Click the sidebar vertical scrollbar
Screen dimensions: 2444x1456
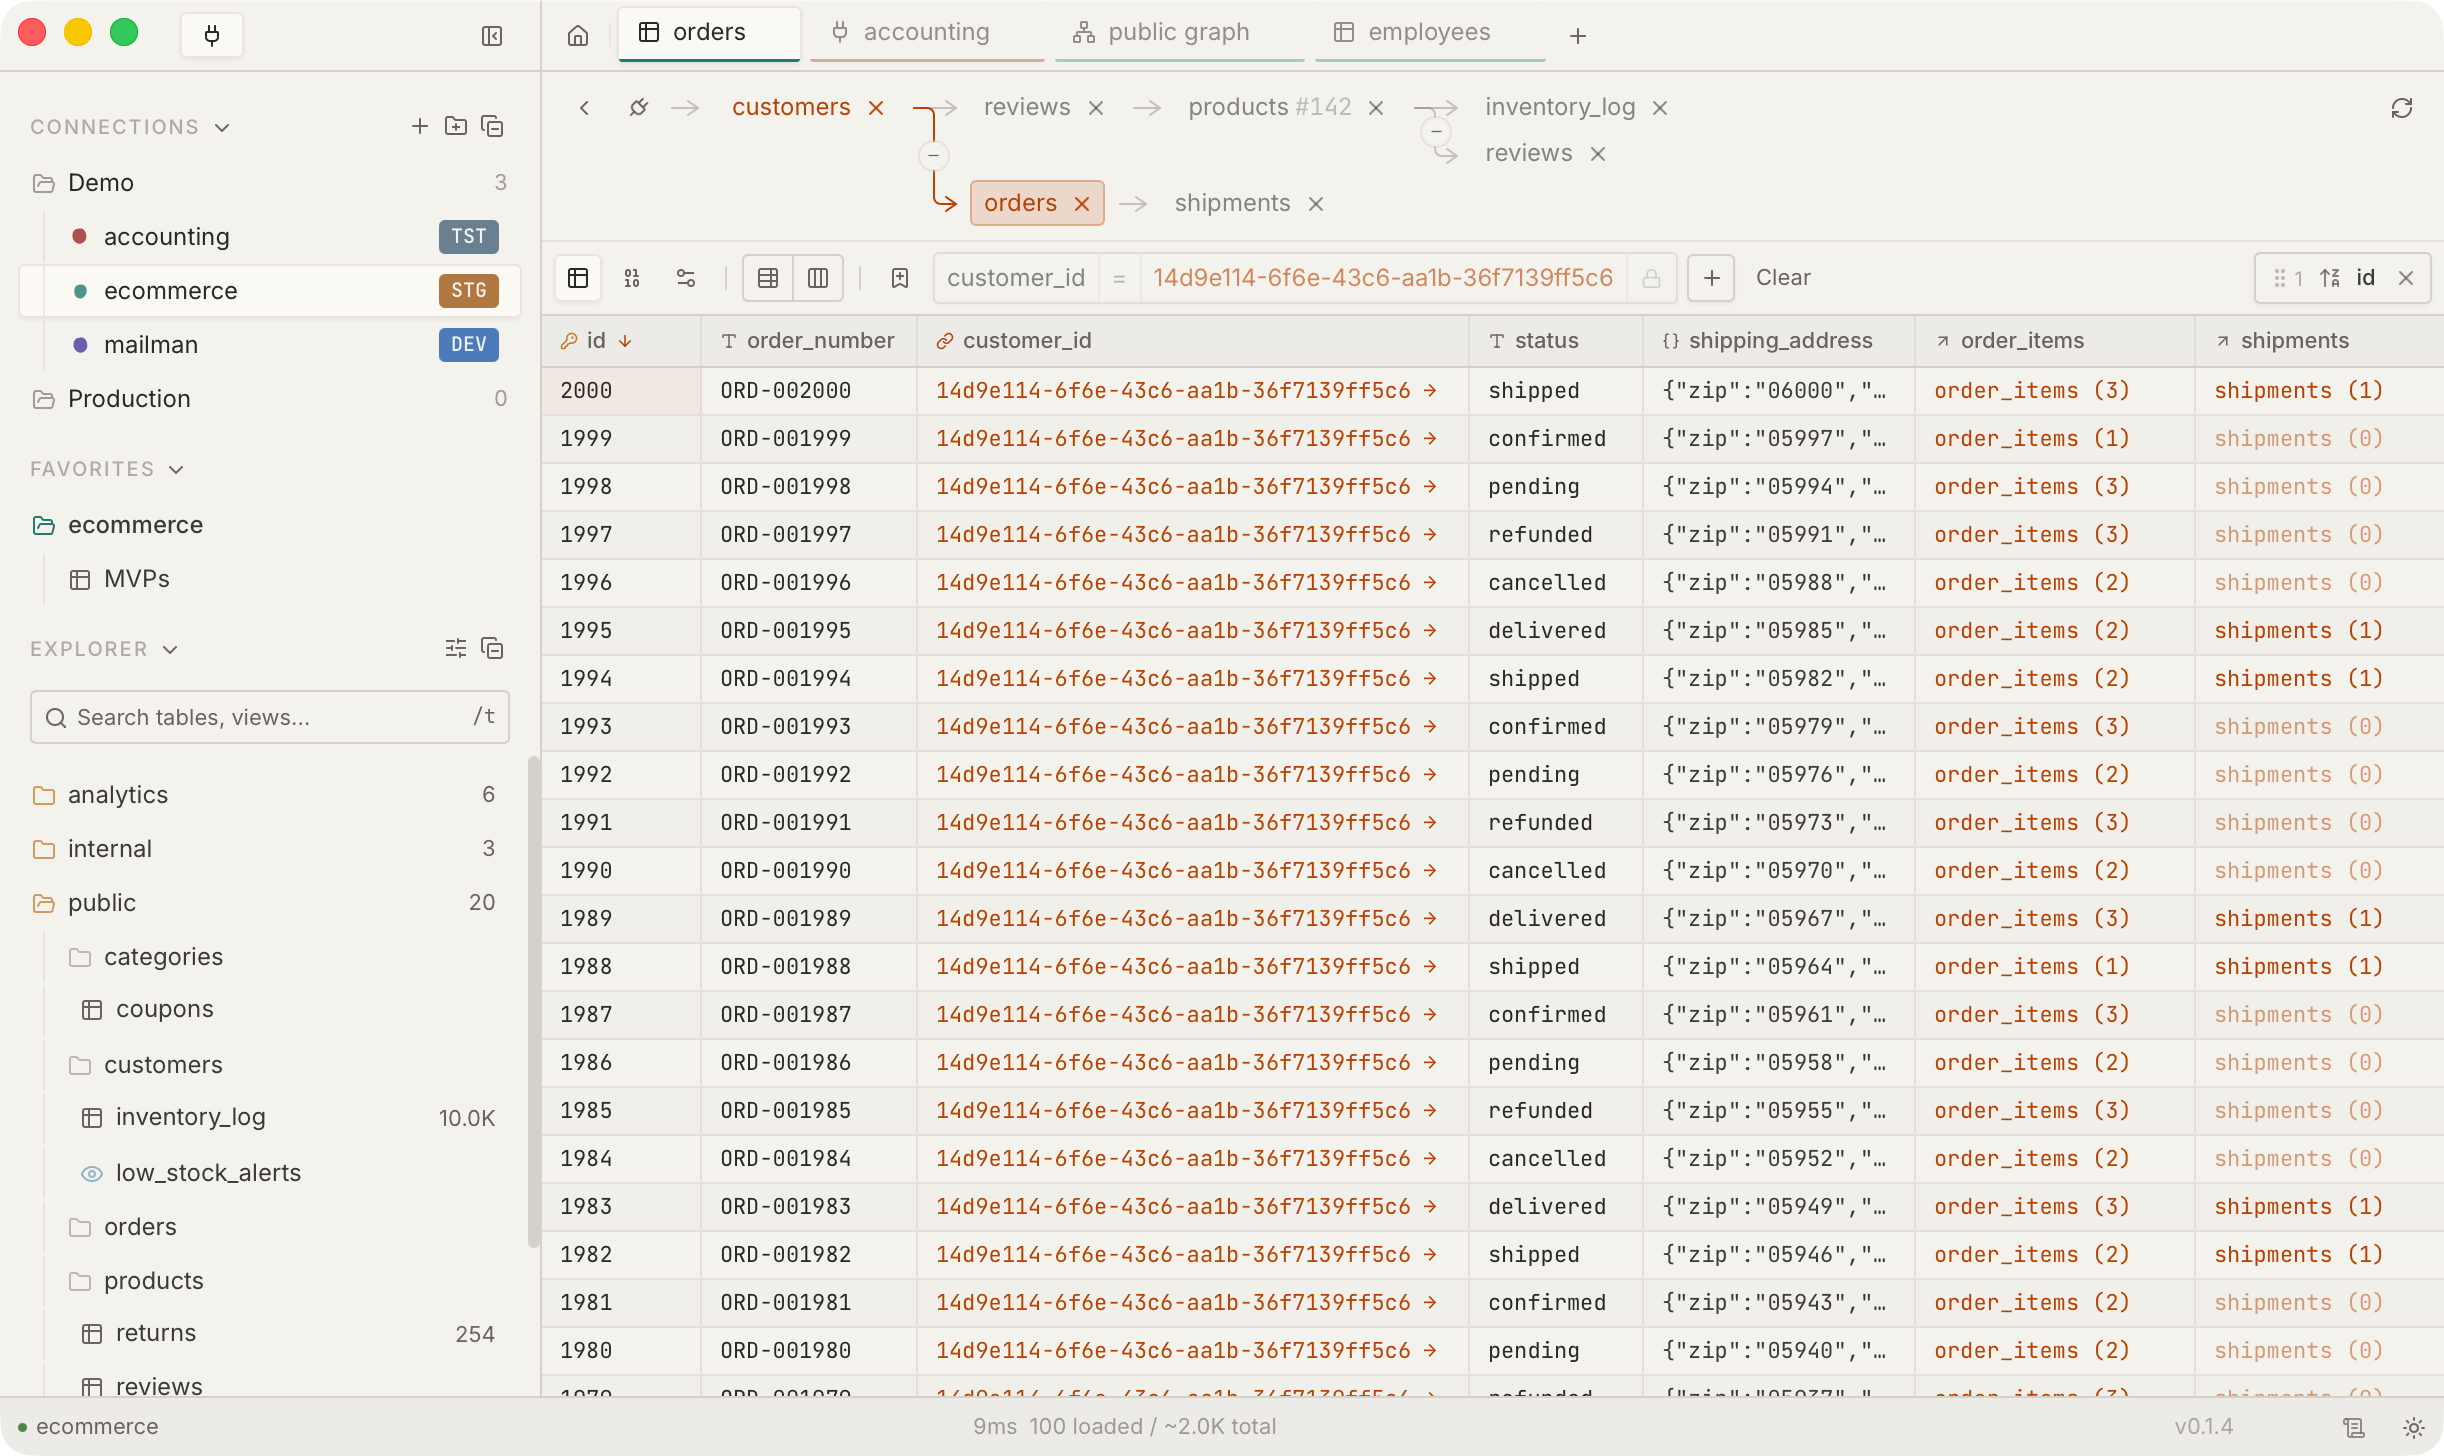[533, 1000]
